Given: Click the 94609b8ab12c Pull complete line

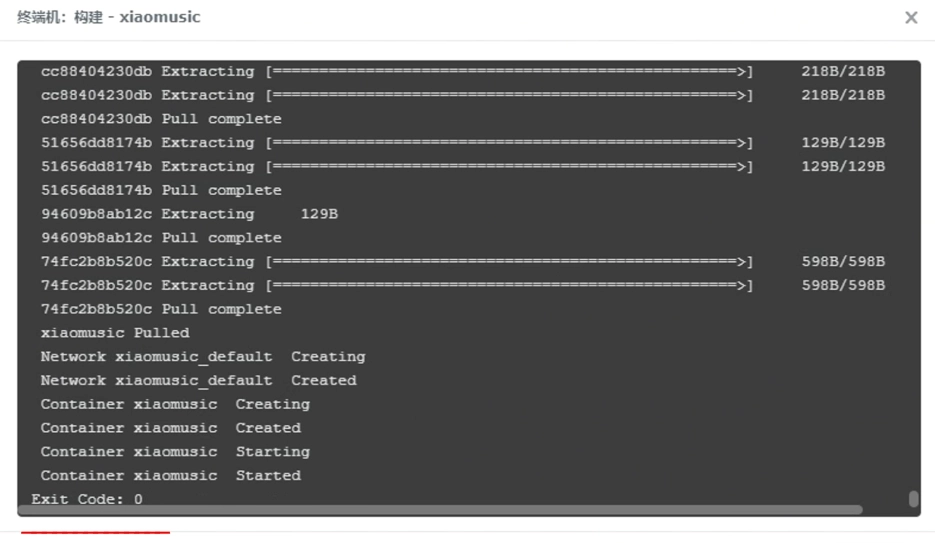Looking at the screenshot, I should click(x=161, y=238).
